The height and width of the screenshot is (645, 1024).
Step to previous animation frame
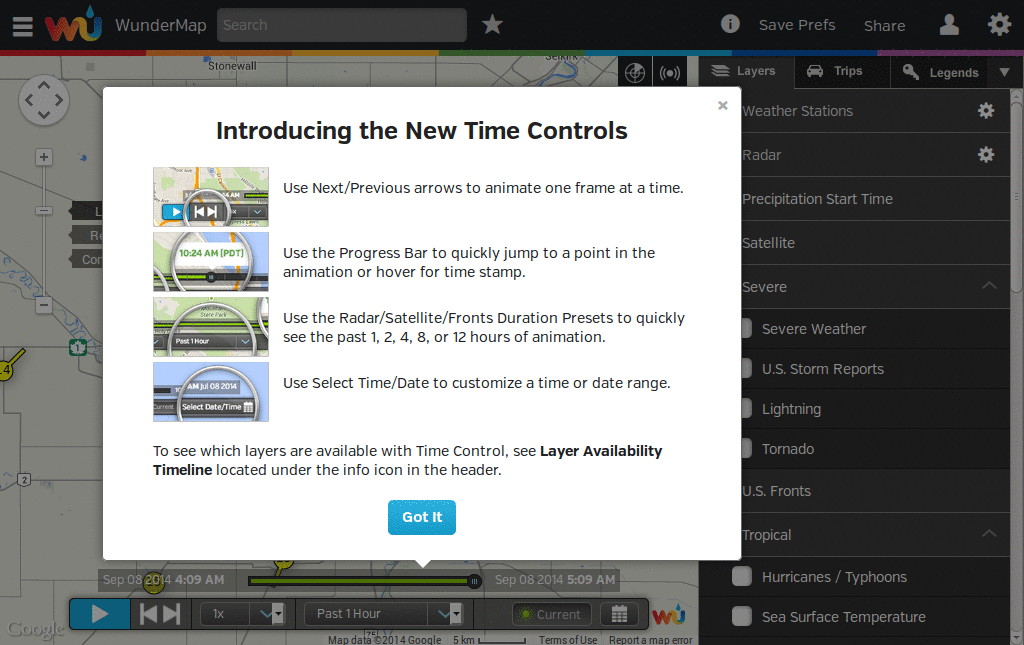point(148,614)
